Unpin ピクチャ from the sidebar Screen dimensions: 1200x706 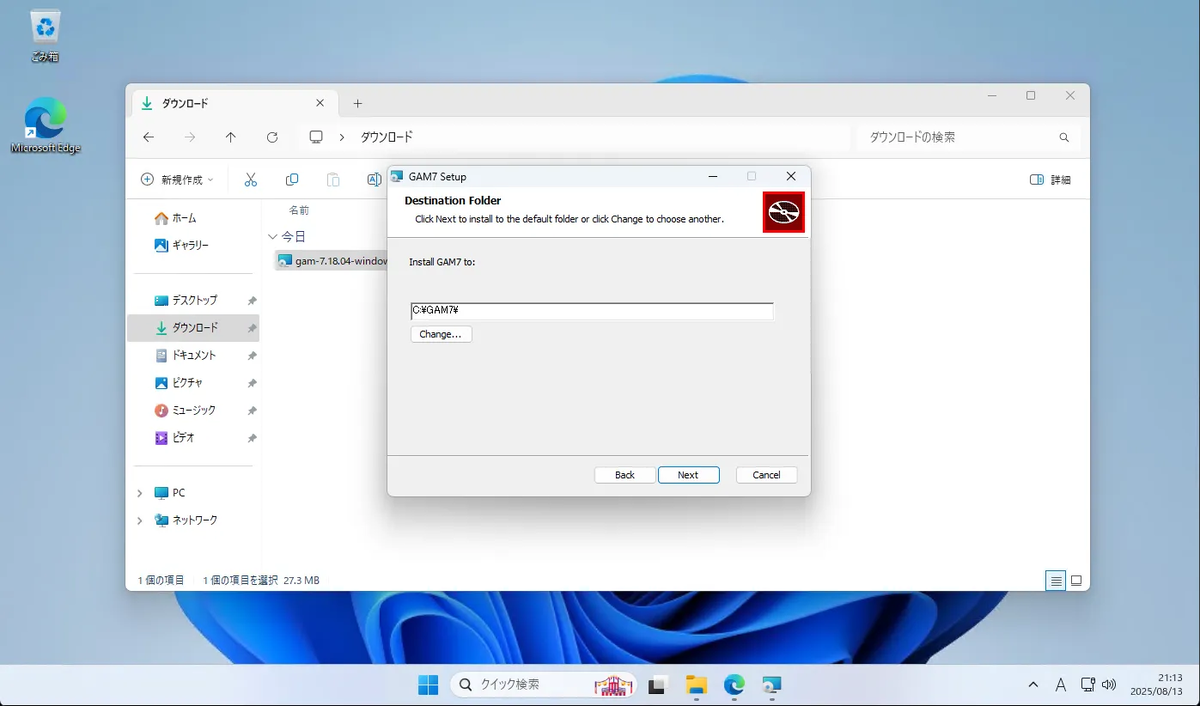[x=251, y=382]
